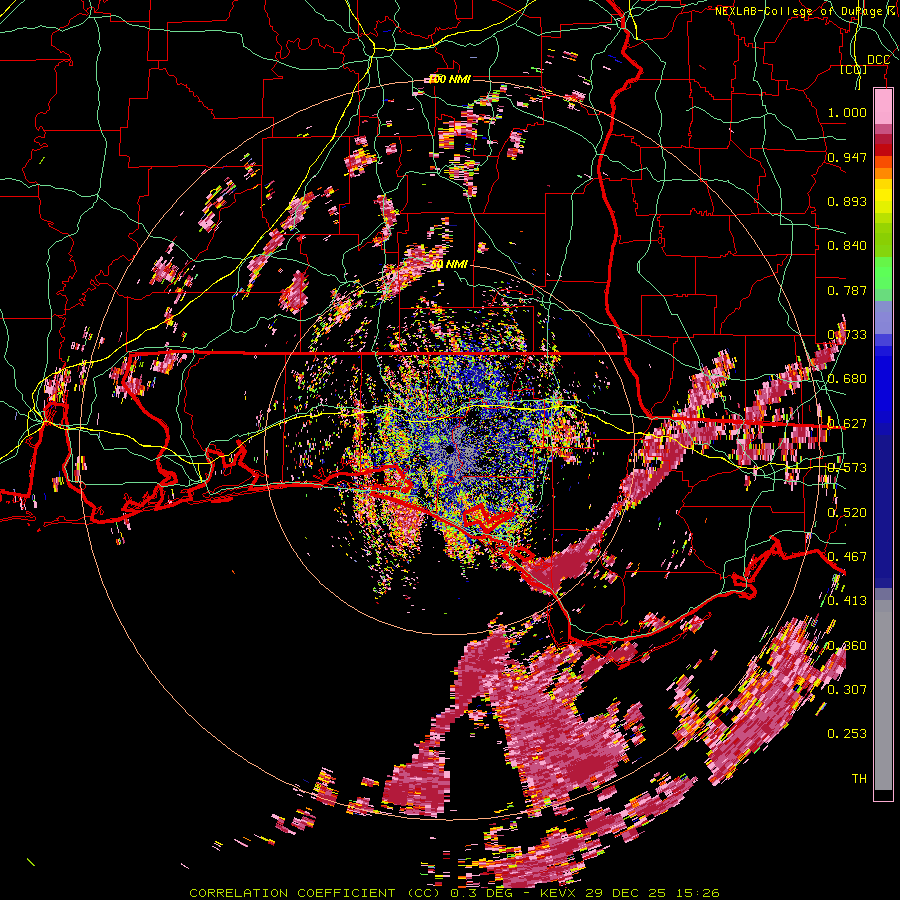Click the TH threshold label
900x900 pixels.
click(859, 778)
